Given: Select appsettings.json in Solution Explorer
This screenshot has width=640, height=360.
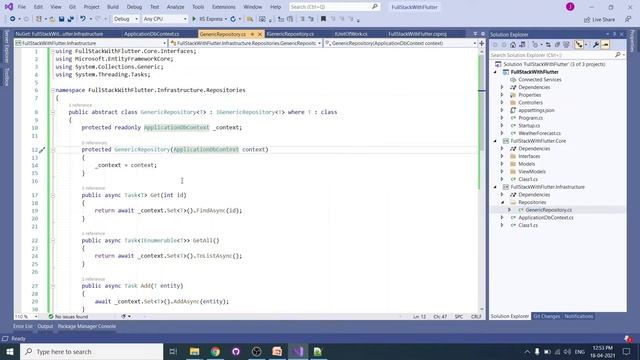Looking at the screenshot, I should click(x=536, y=111).
